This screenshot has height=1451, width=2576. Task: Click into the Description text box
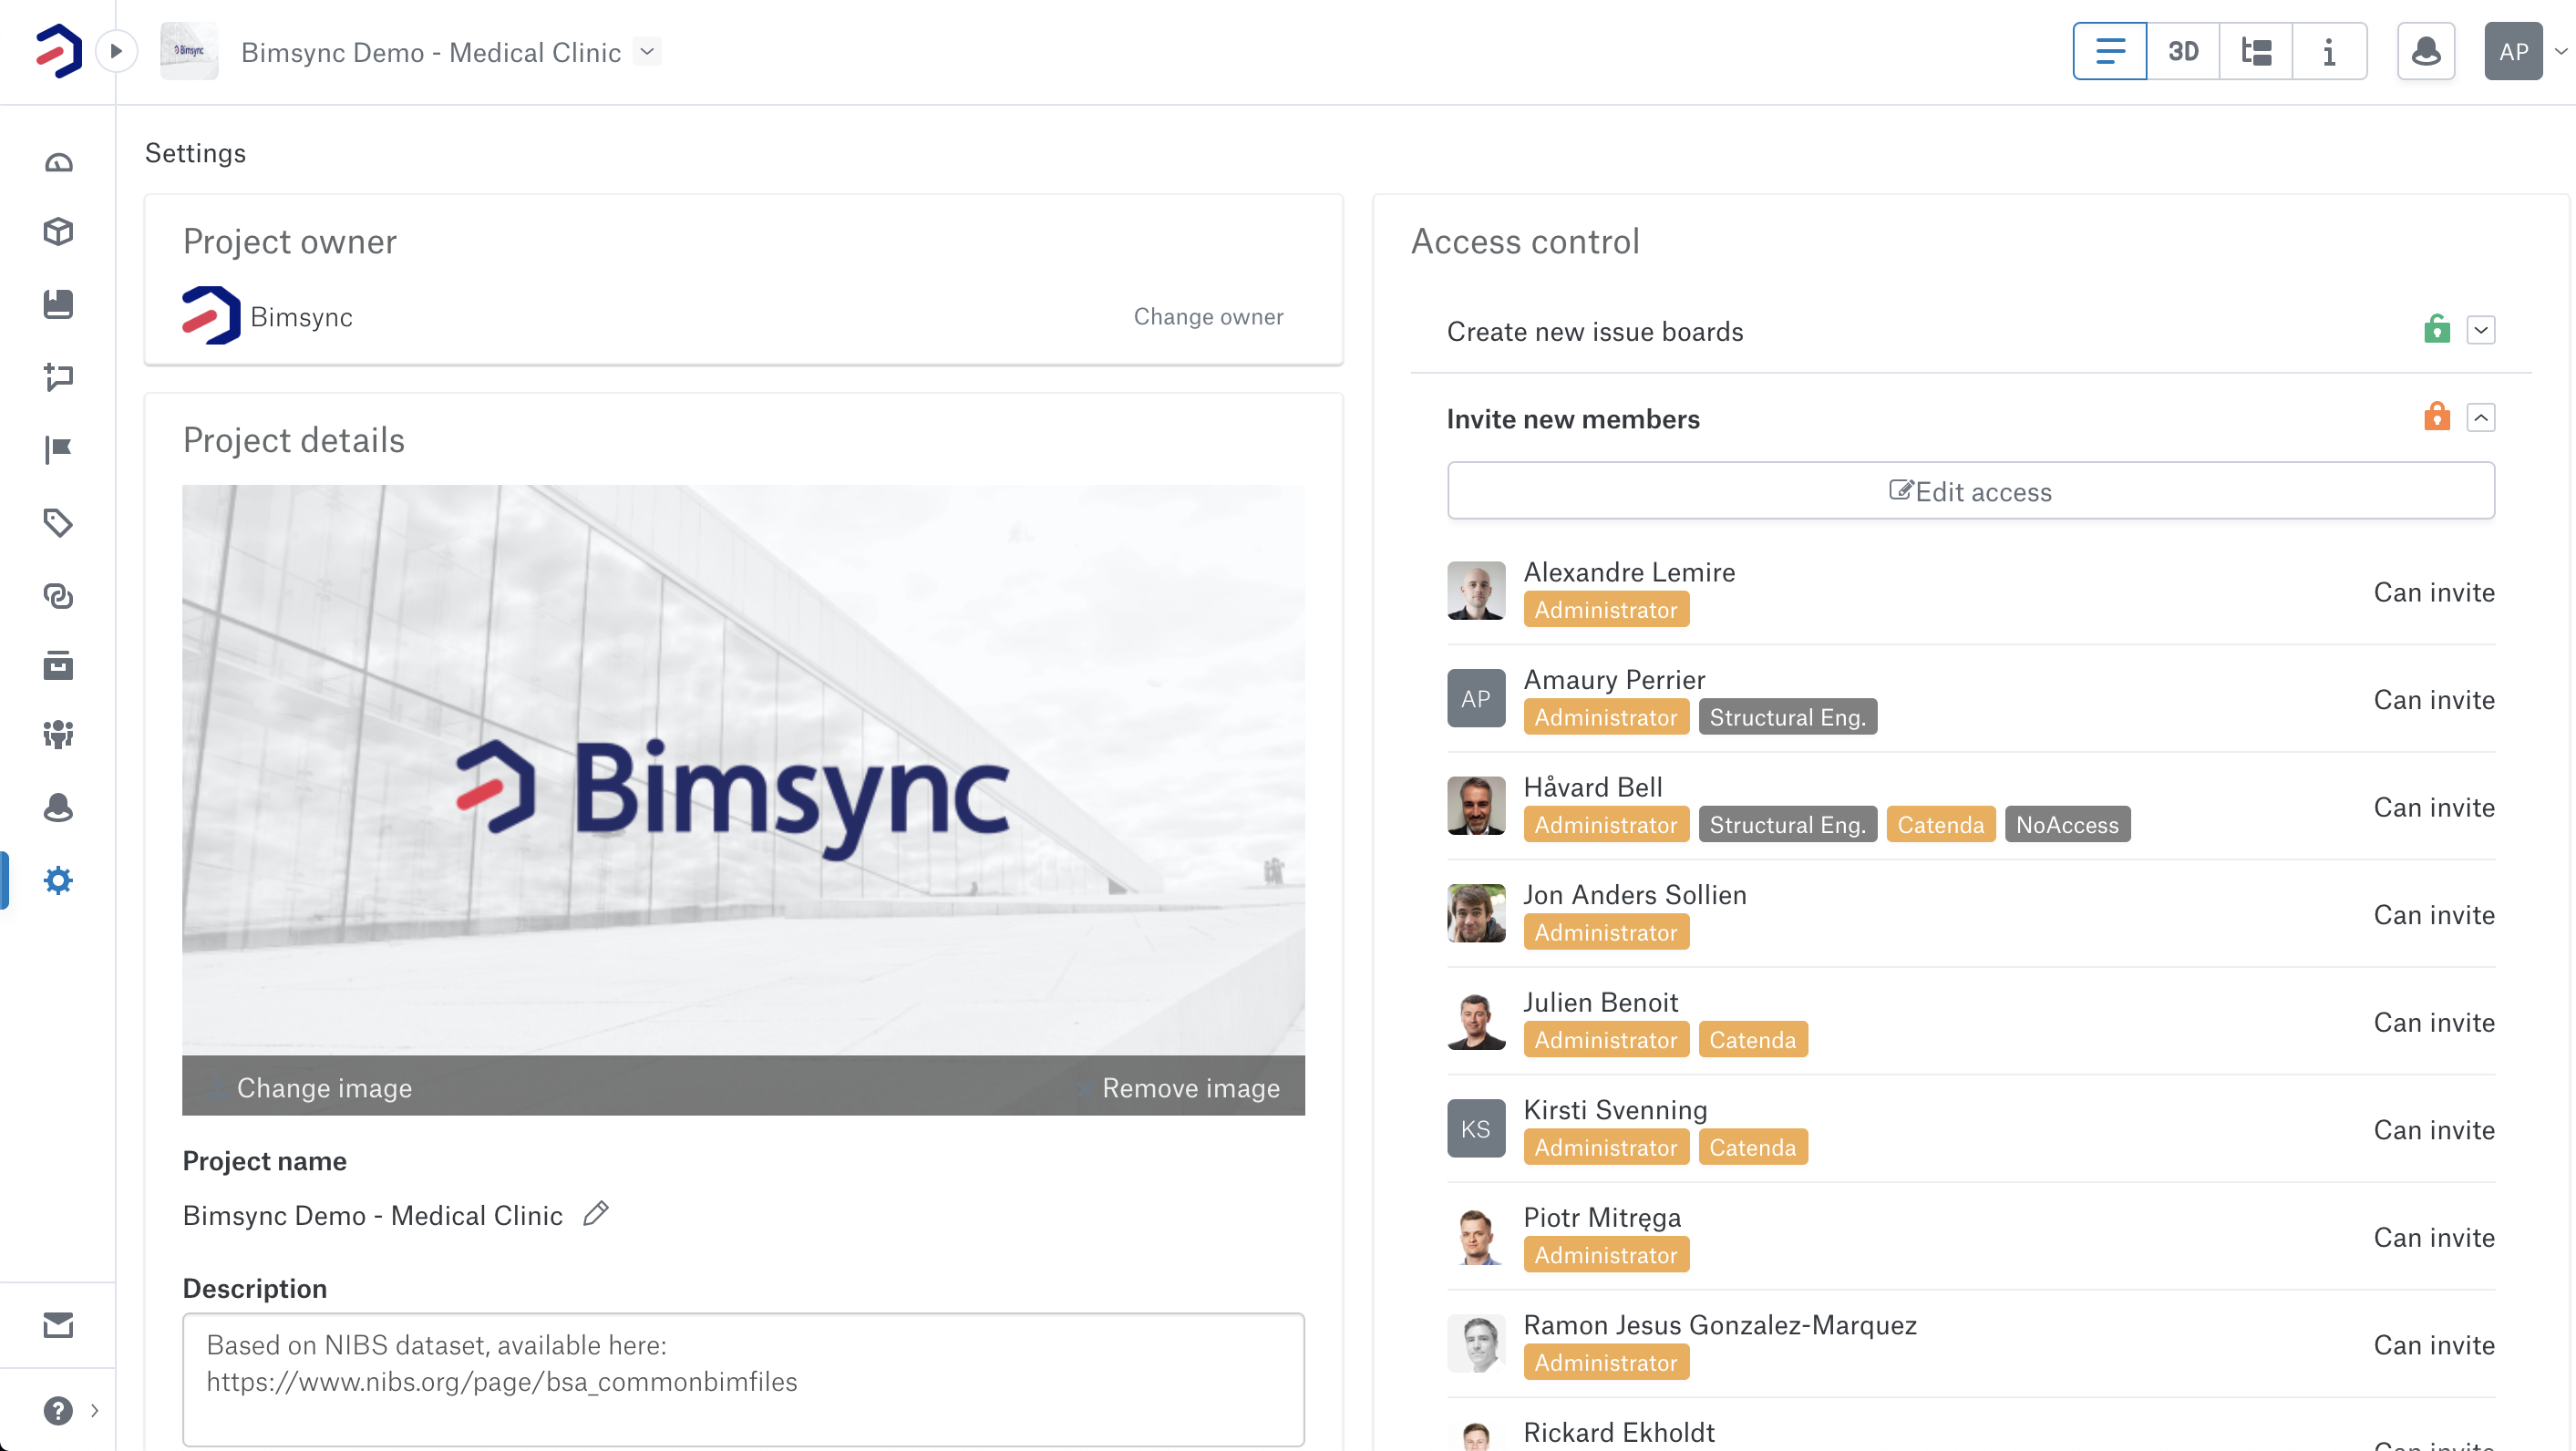(743, 1379)
